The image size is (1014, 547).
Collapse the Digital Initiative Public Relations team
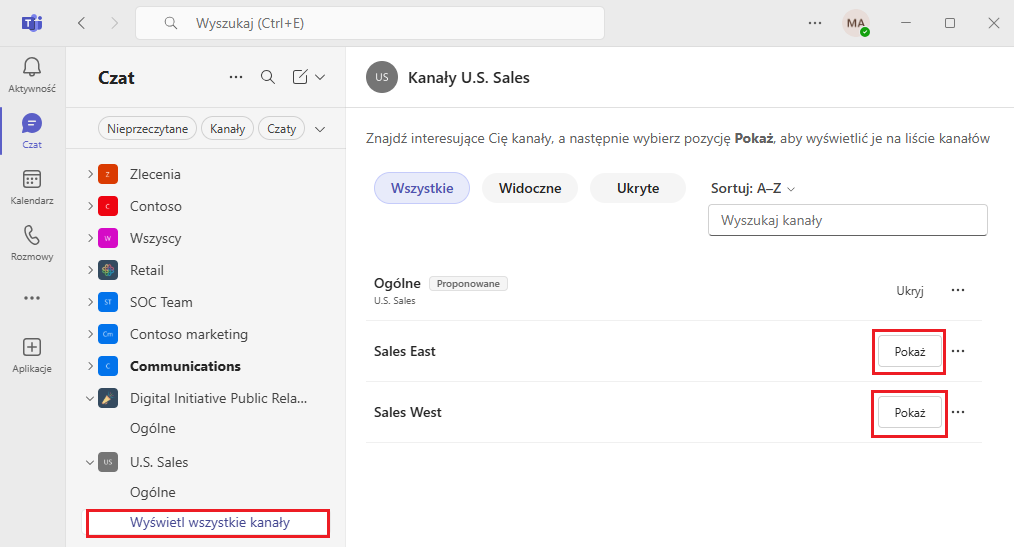point(90,398)
